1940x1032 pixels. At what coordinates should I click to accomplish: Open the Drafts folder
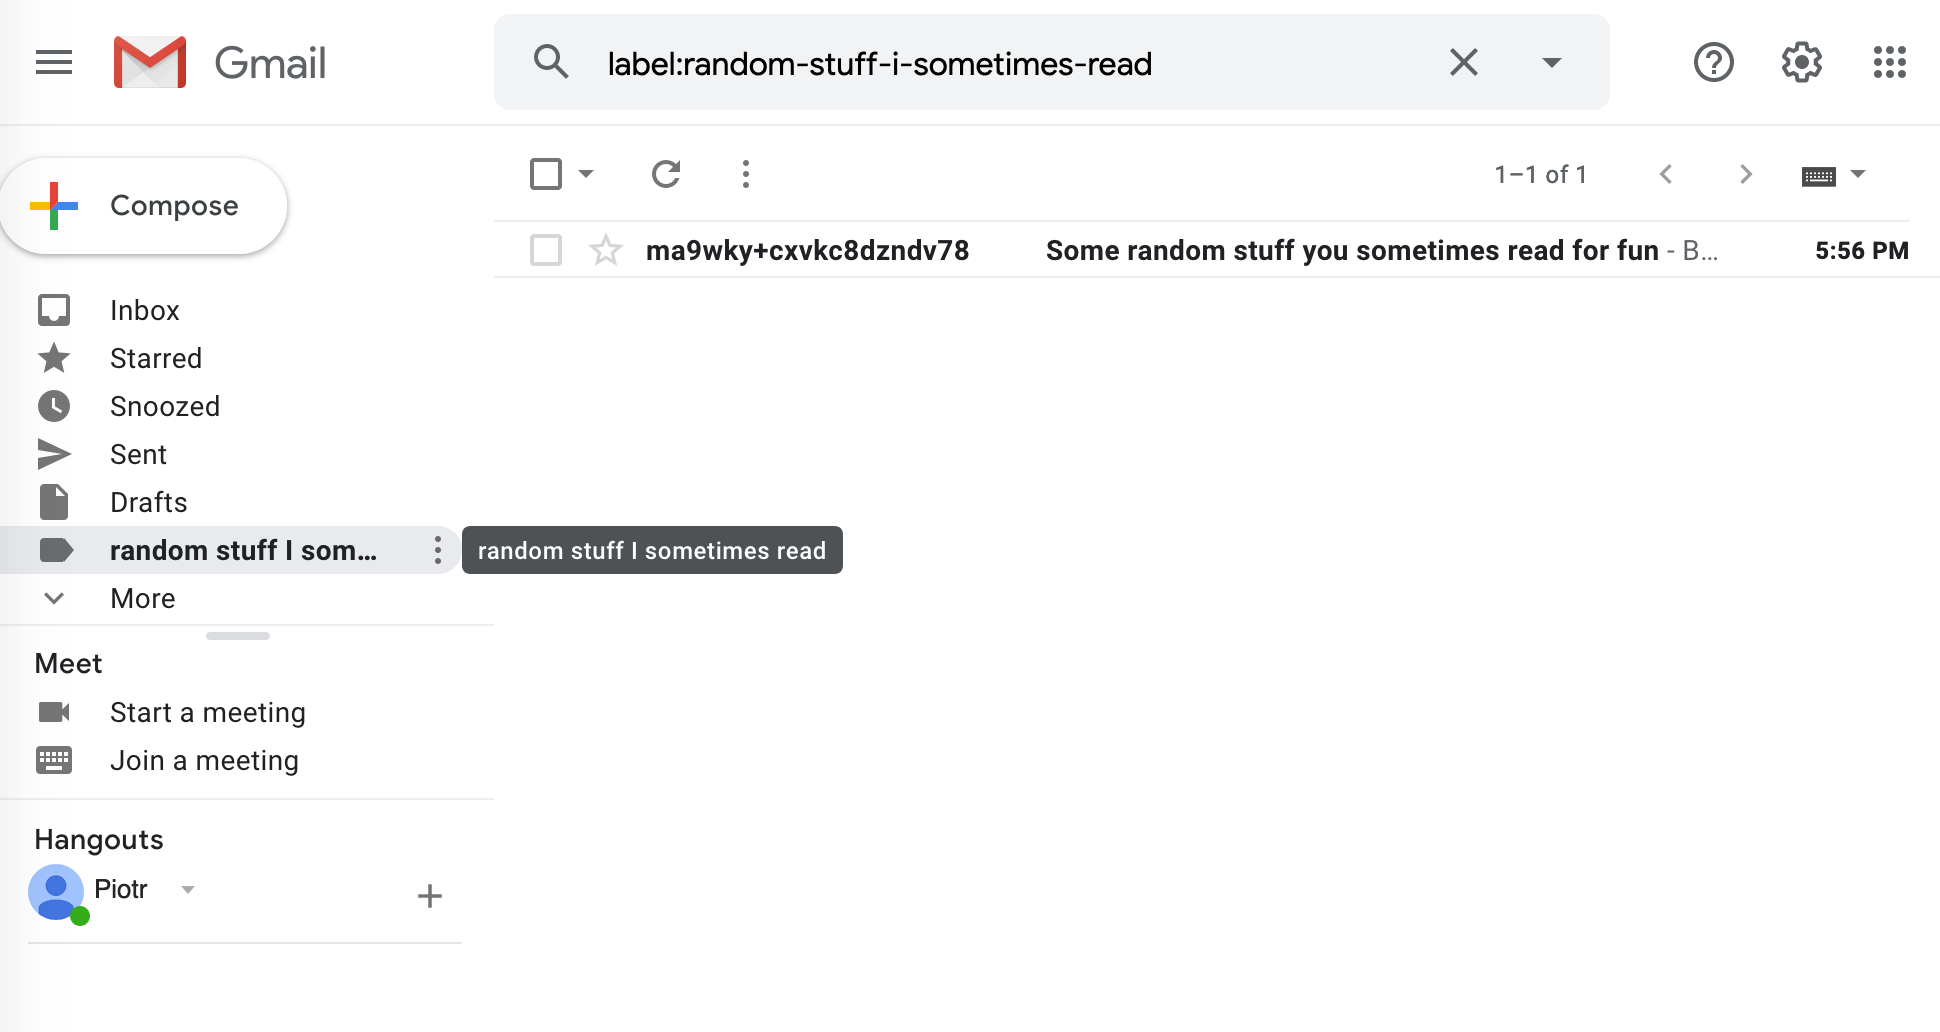(148, 502)
